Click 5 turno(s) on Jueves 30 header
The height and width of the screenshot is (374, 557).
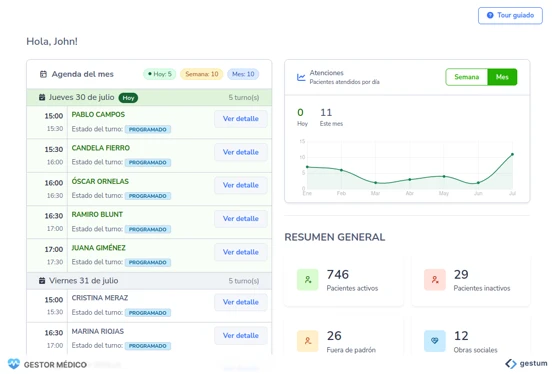click(244, 97)
